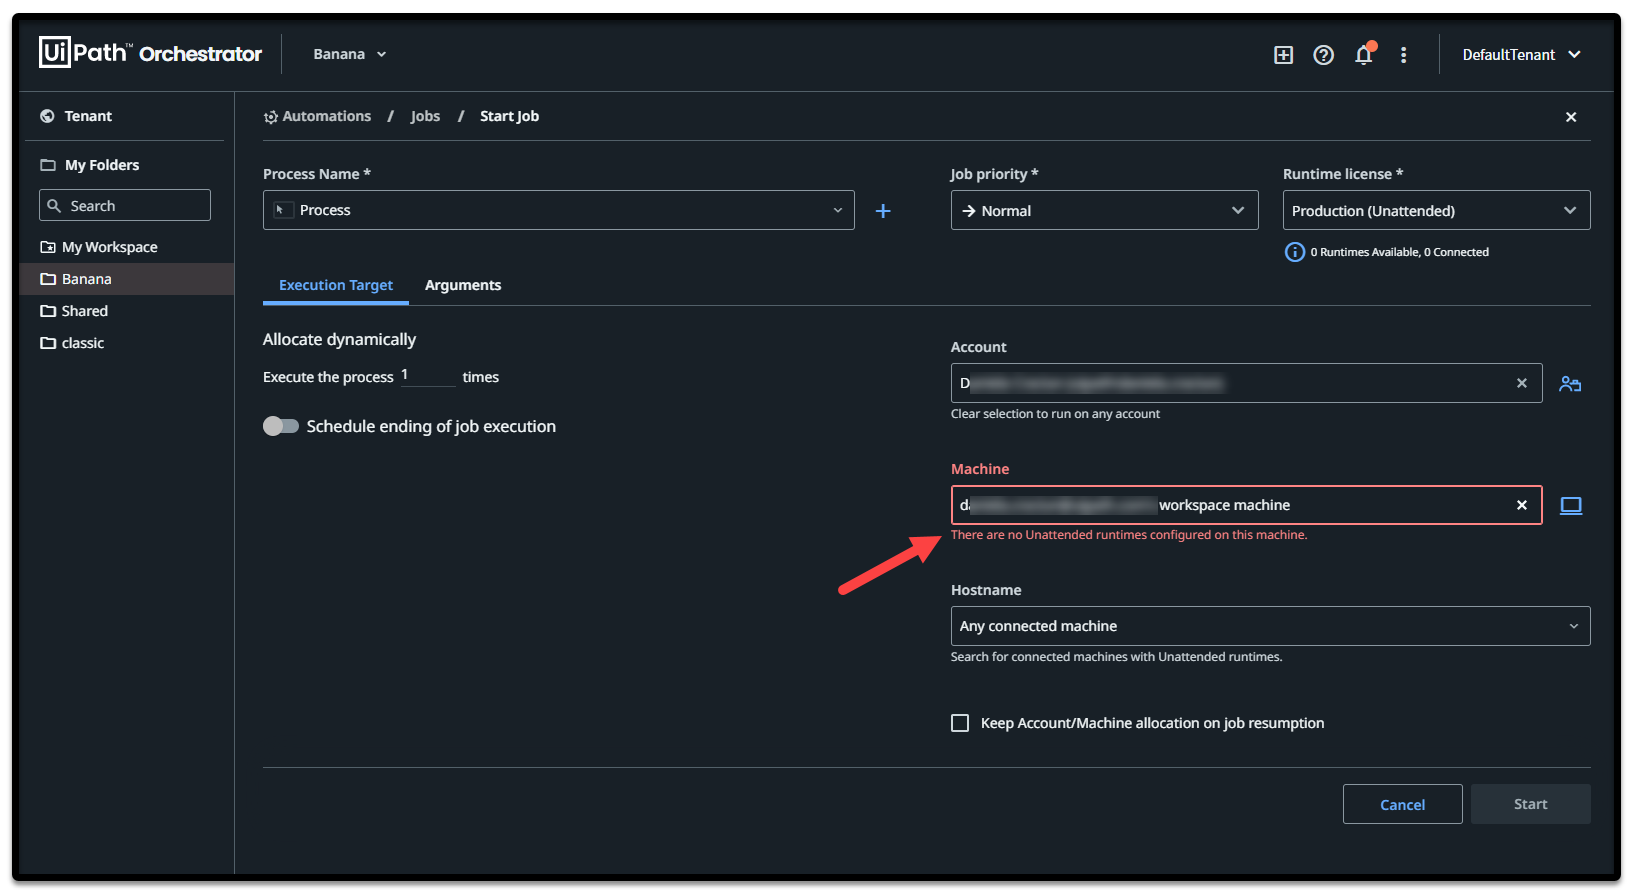The image size is (1636, 896).
Task: Click the Normal priority arrow icon
Action: pyautogui.click(x=968, y=211)
